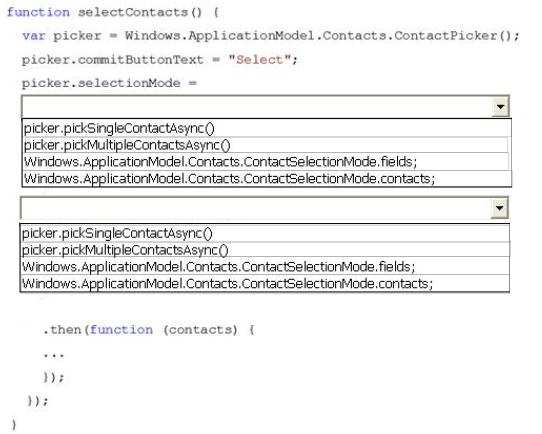The image size is (542, 434).
Task: Choose ContactSelectionMode.fields in second list
Action: coord(265,267)
